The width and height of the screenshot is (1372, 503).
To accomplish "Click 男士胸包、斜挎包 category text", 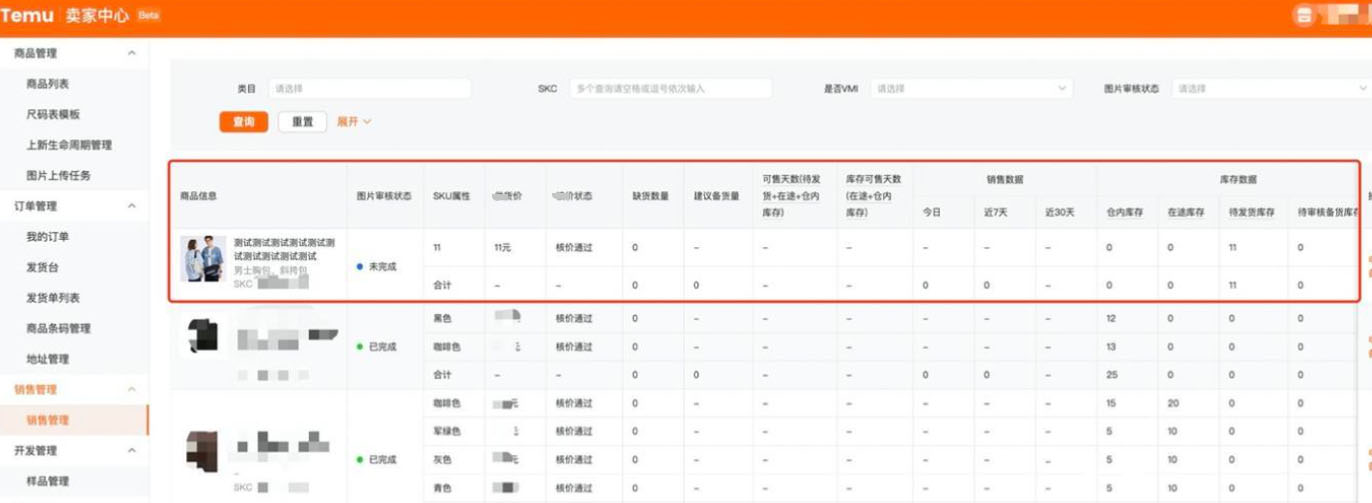I will (x=270, y=271).
